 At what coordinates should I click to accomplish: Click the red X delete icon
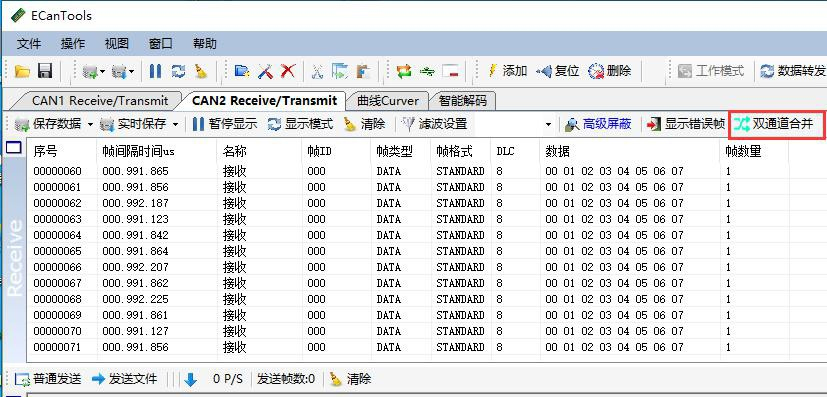click(287, 71)
